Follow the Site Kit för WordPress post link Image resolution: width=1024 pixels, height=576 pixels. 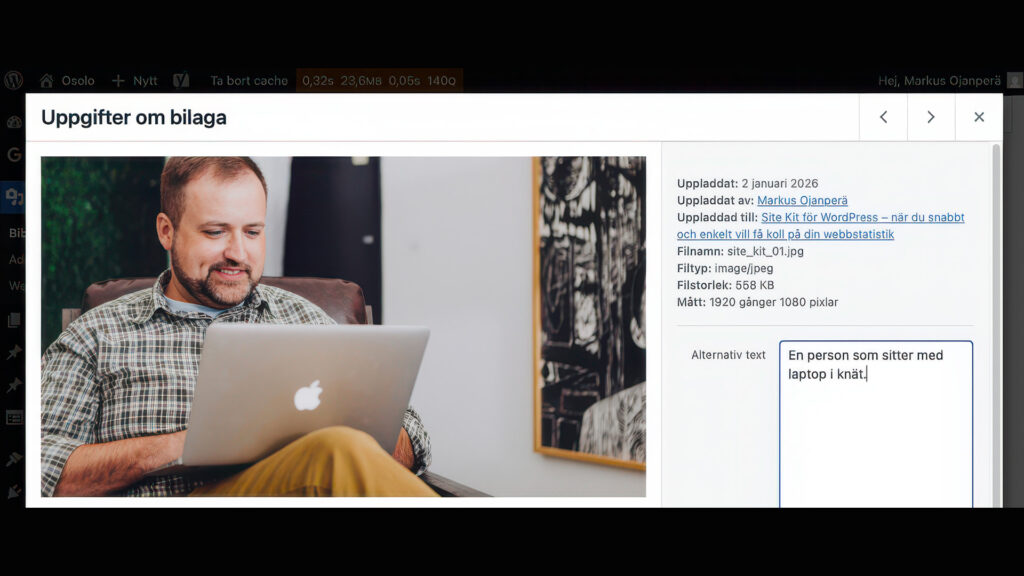tap(862, 217)
